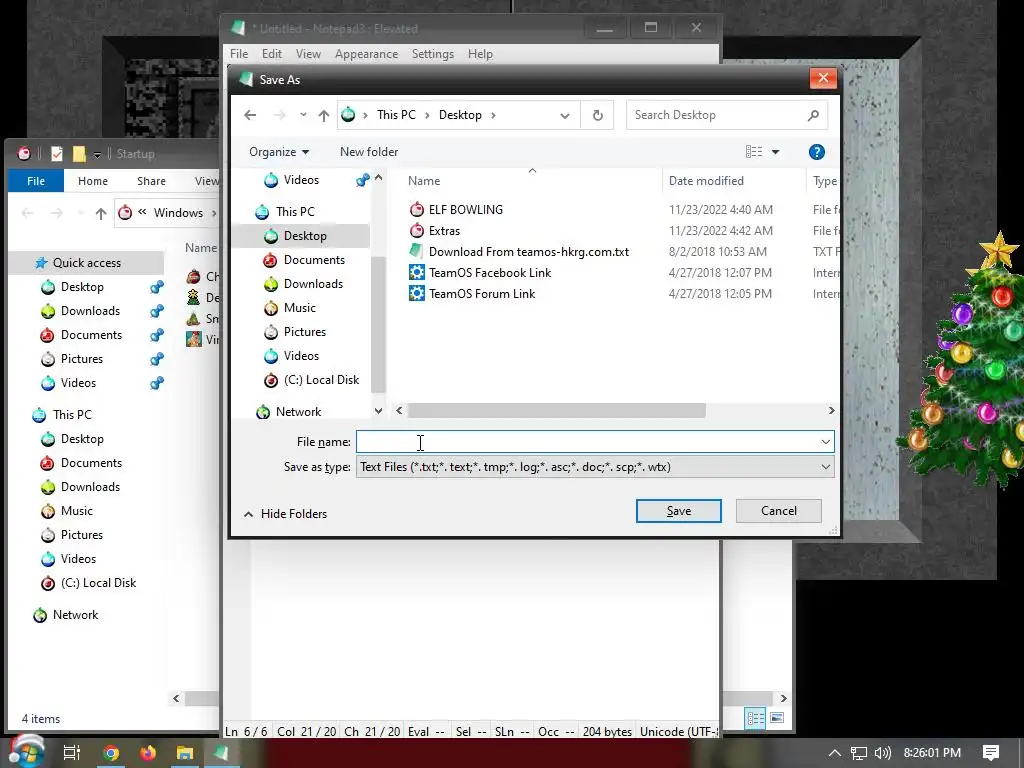Open (C:) Local Disk in Save As tree
Screen dimensions: 1024x768
coord(321,380)
